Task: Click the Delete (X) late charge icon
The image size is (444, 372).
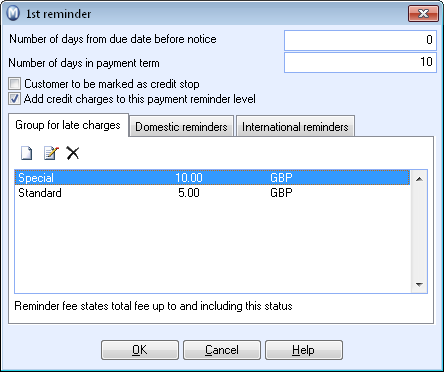Action: pos(73,153)
